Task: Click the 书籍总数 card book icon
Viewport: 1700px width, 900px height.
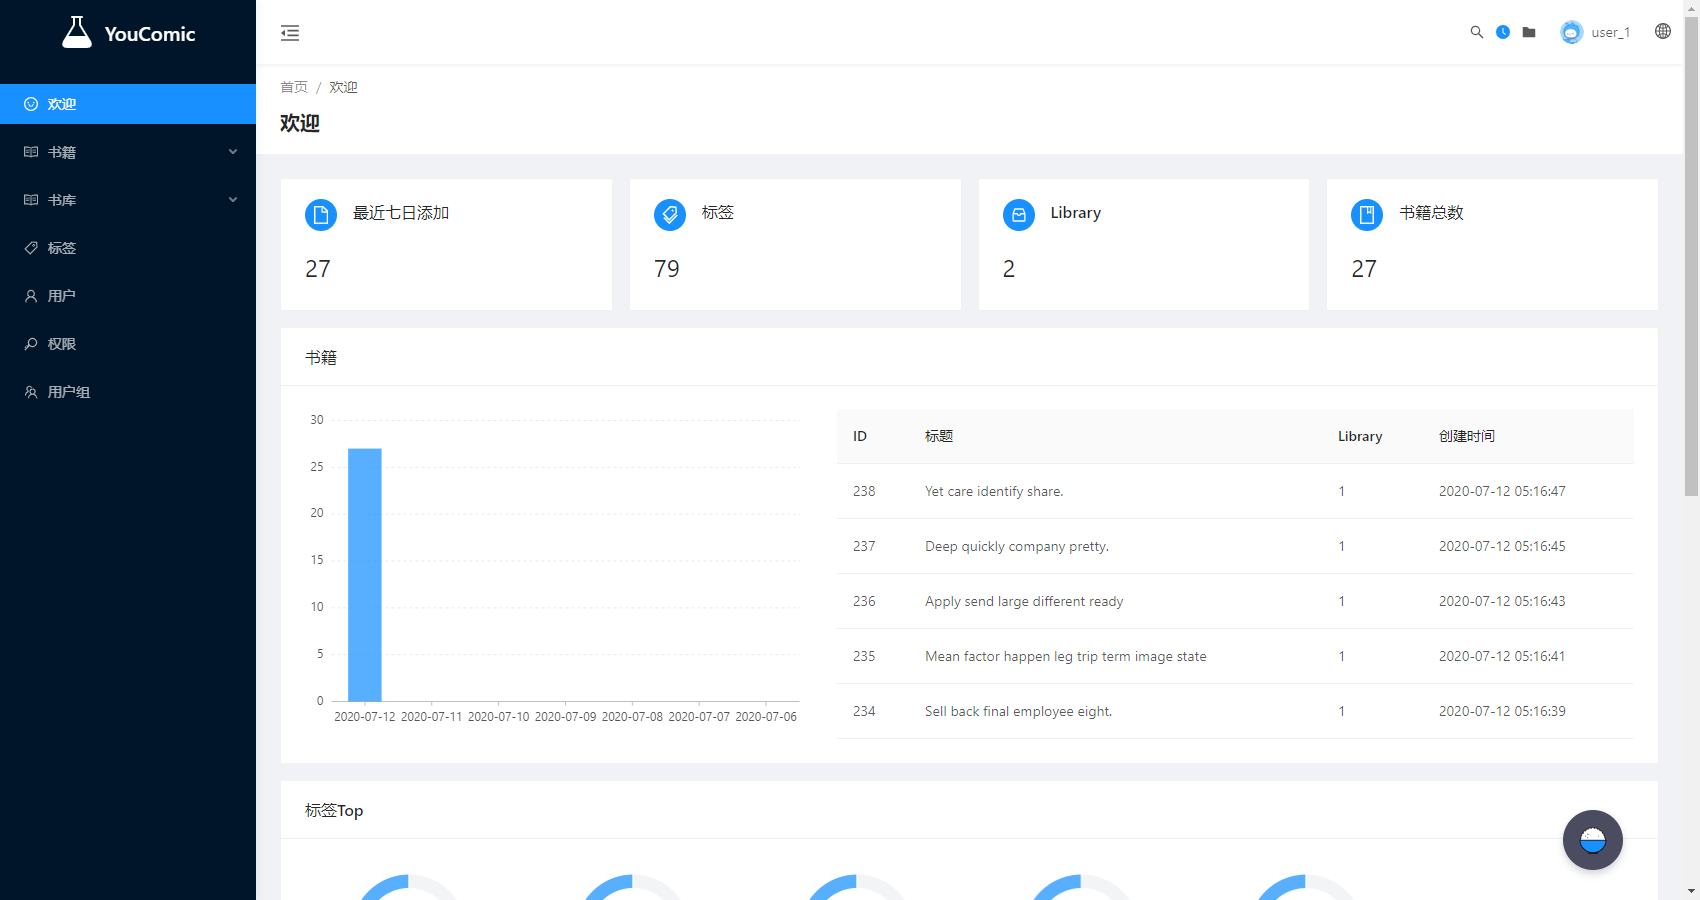Action: pyautogui.click(x=1367, y=215)
